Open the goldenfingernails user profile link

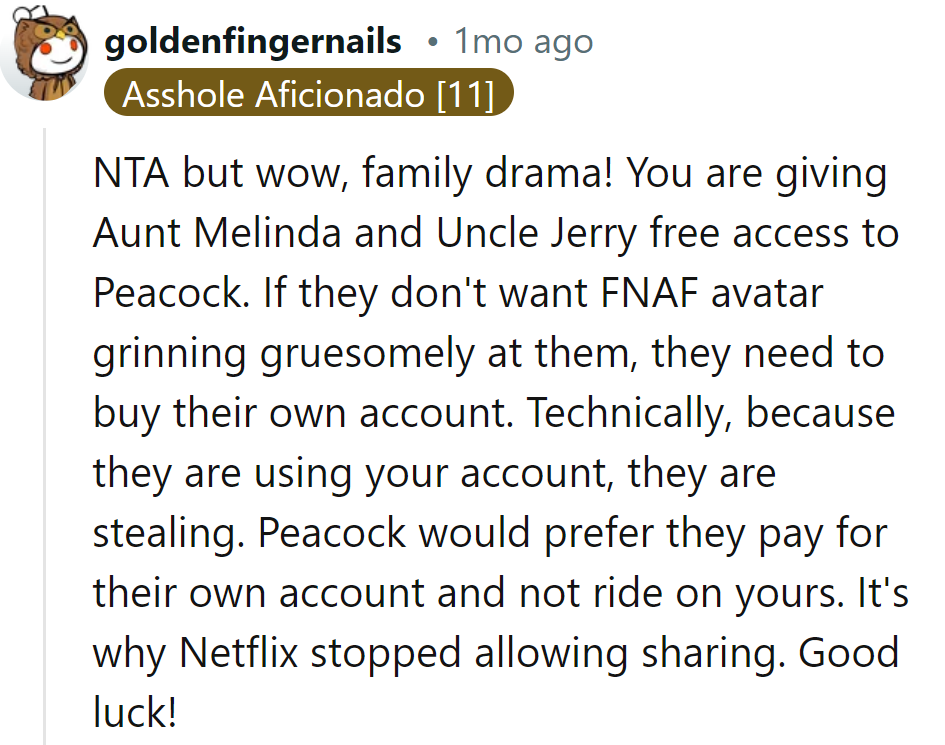click(253, 42)
